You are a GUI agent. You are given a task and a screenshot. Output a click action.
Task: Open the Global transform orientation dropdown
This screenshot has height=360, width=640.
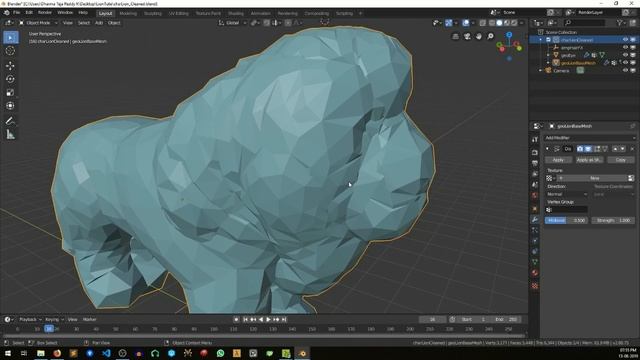(232, 23)
